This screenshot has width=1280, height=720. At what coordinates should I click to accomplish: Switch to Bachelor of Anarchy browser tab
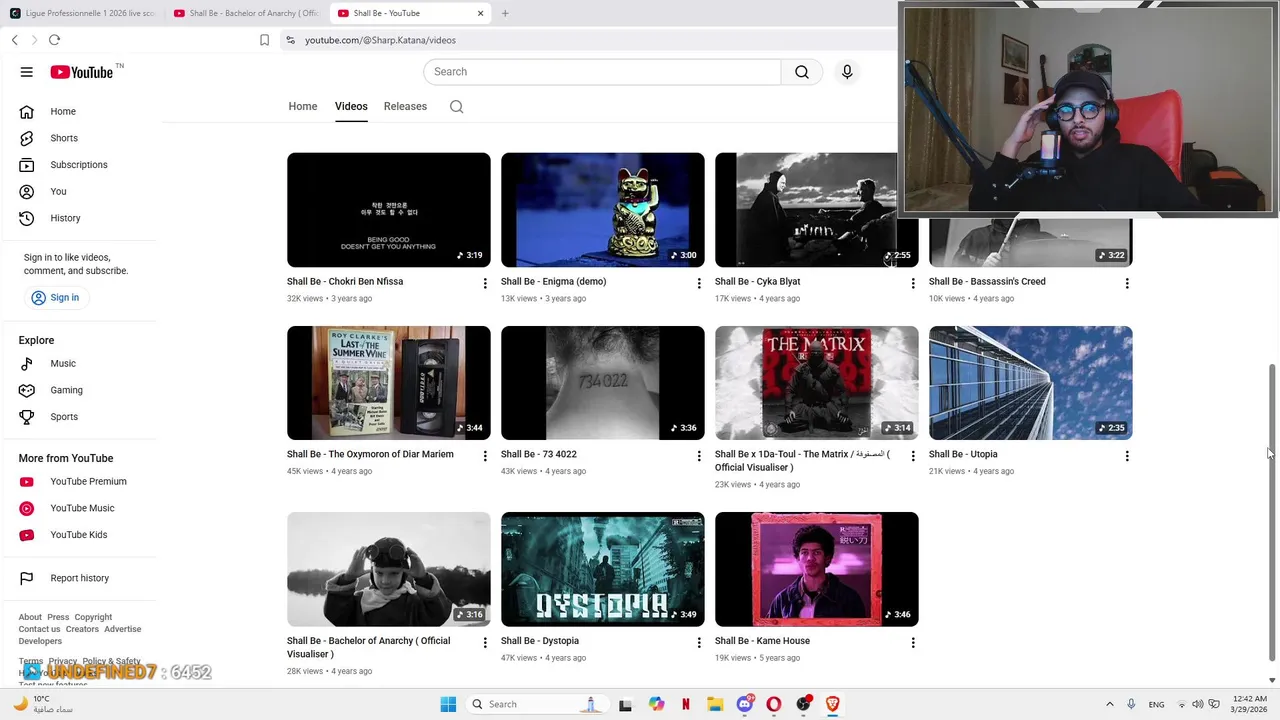point(246,13)
